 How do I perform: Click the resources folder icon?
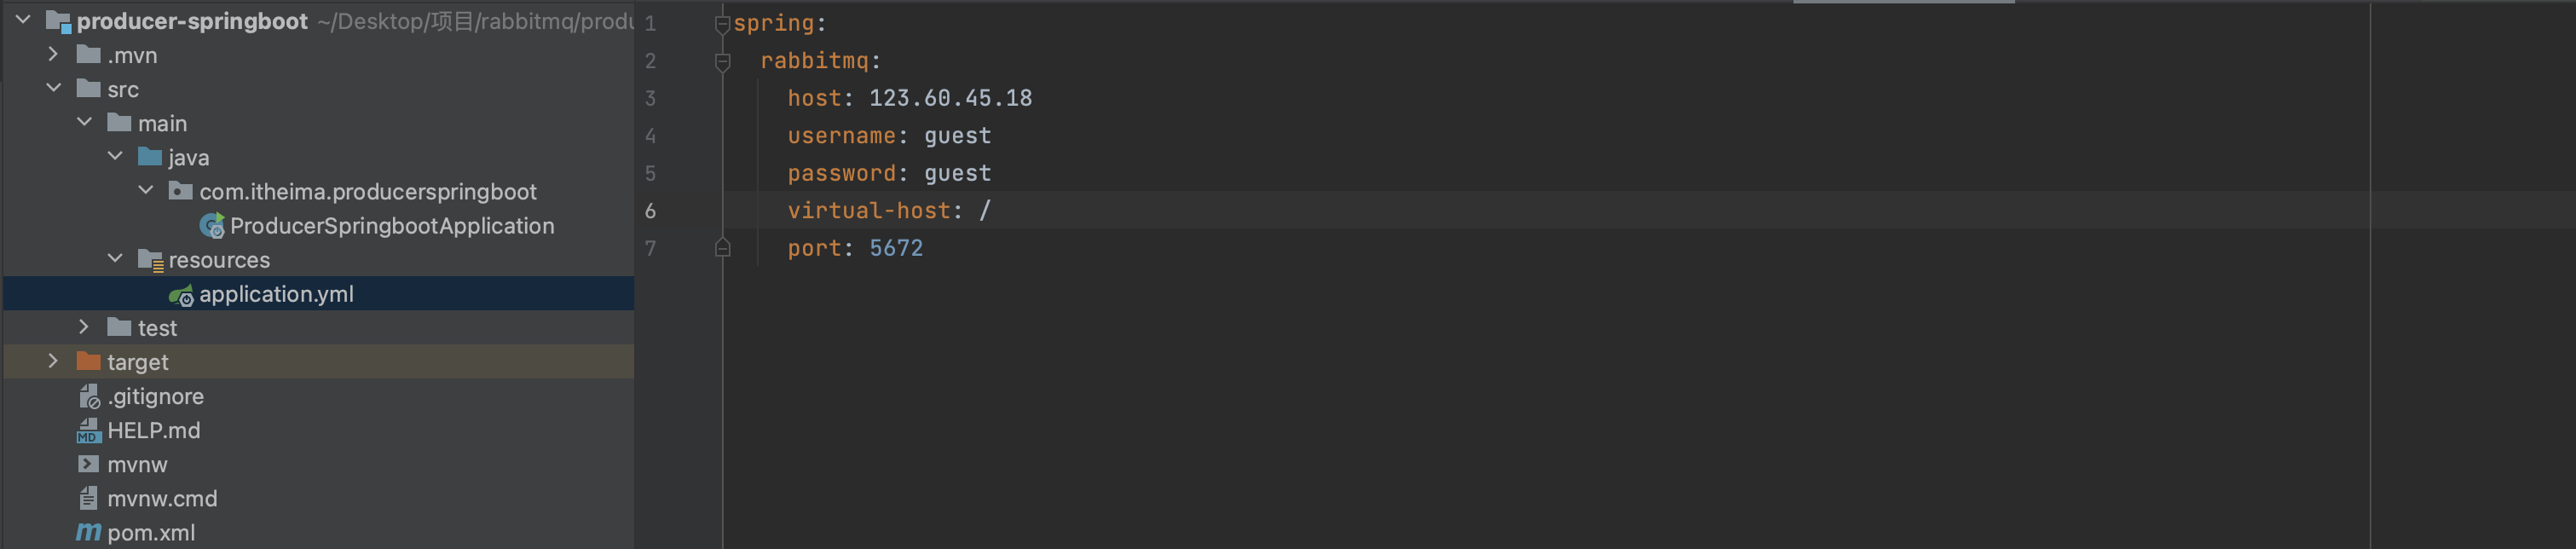pyautogui.click(x=150, y=260)
